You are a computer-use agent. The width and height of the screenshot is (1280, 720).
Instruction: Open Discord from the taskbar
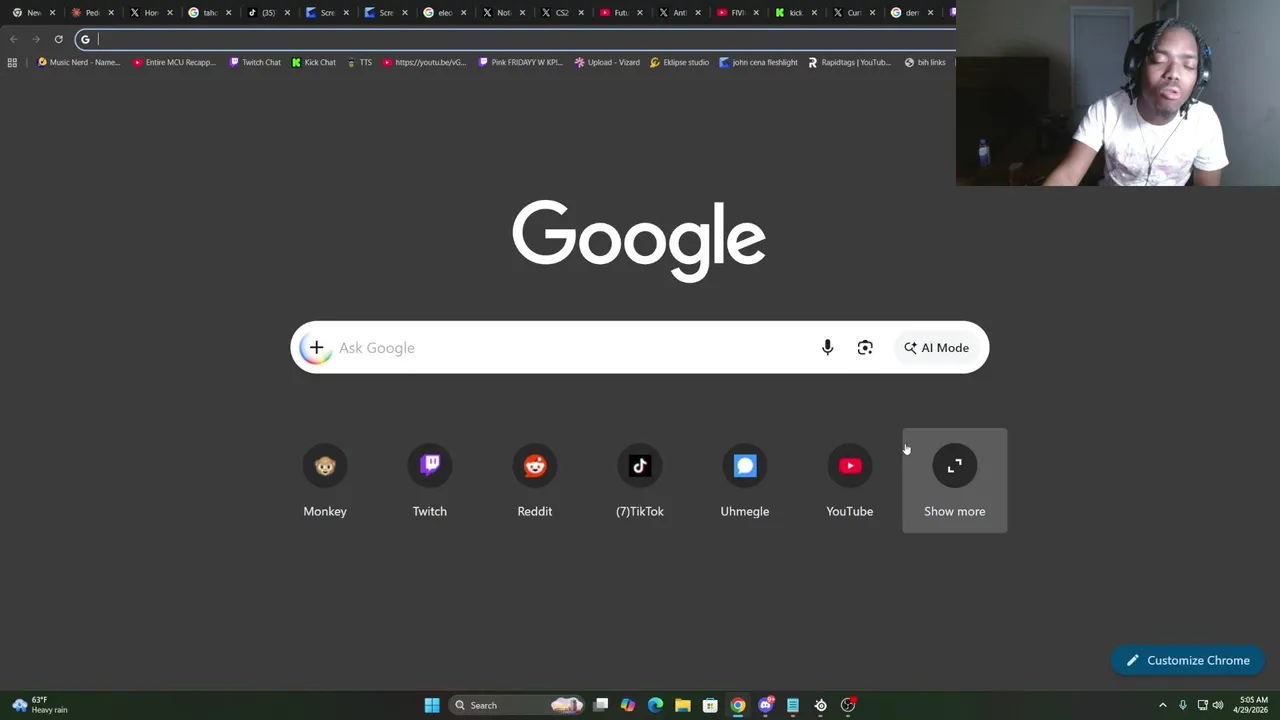[x=766, y=705]
